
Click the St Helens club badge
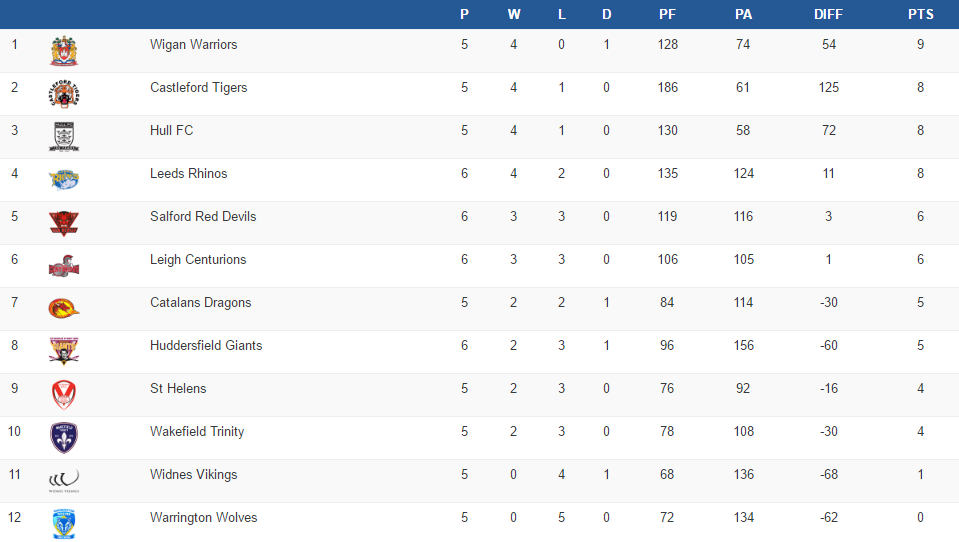[64, 394]
